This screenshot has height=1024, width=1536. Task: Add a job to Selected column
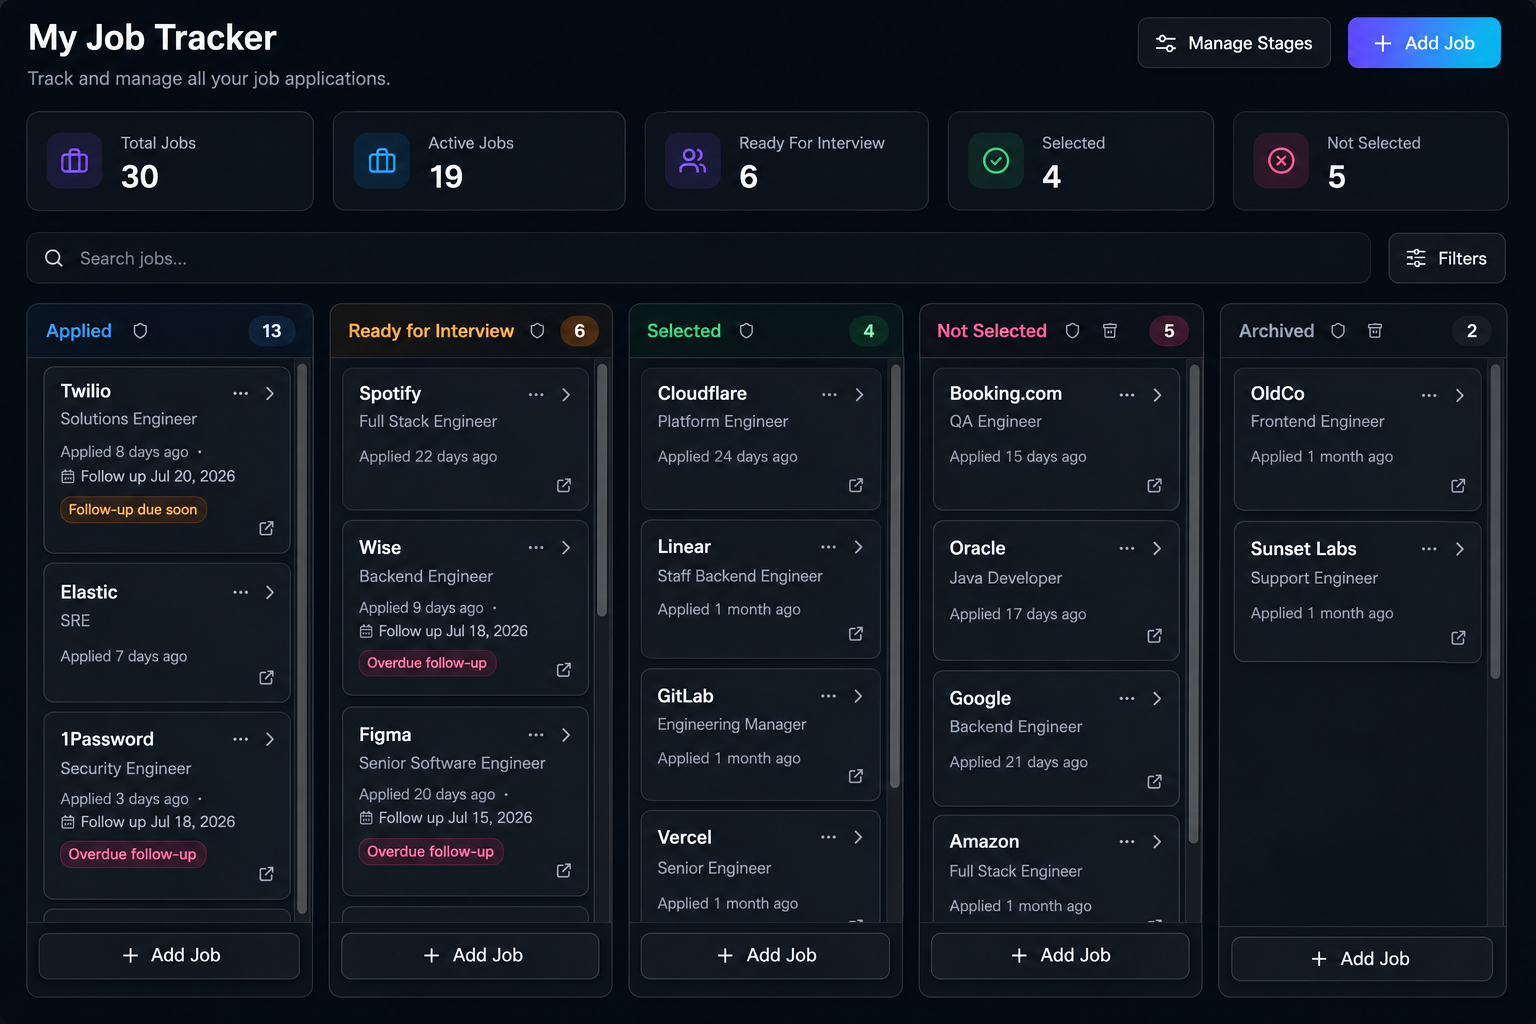pyautogui.click(x=765, y=956)
